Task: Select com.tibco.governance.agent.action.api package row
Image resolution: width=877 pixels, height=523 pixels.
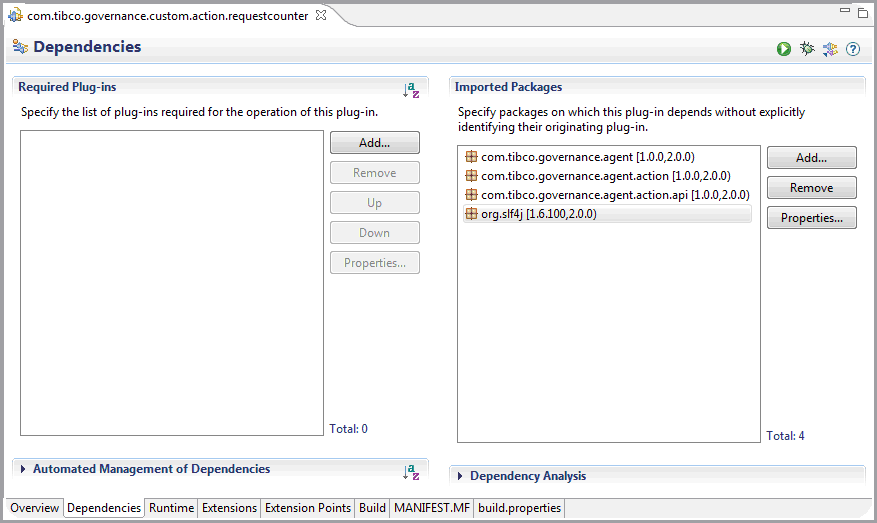Action: pyautogui.click(x=607, y=195)
